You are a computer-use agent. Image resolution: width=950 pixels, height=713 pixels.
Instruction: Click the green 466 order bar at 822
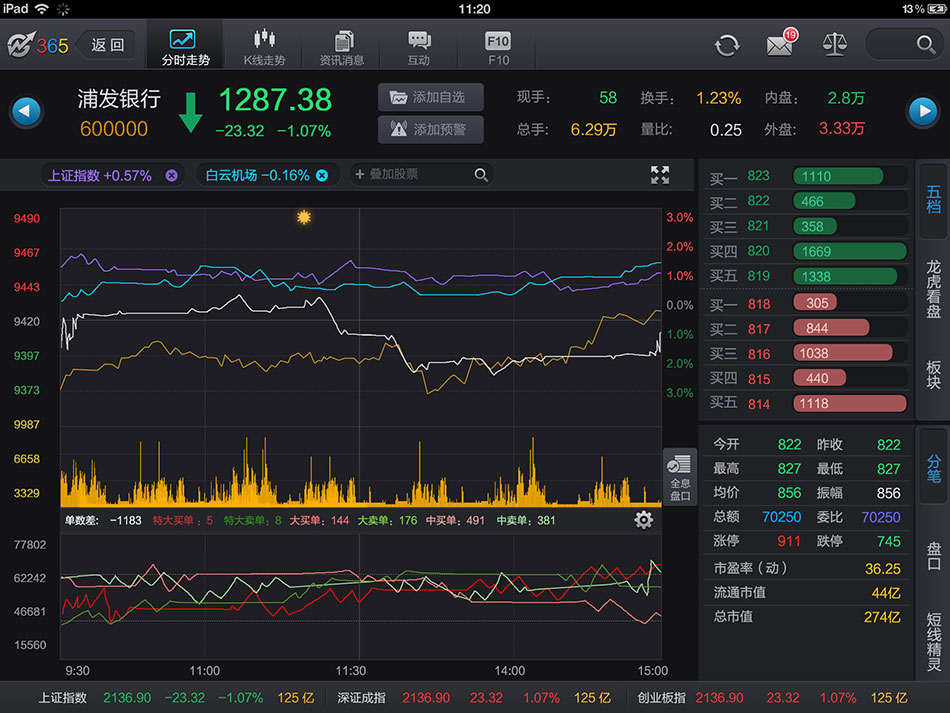[x=824, y=201]
